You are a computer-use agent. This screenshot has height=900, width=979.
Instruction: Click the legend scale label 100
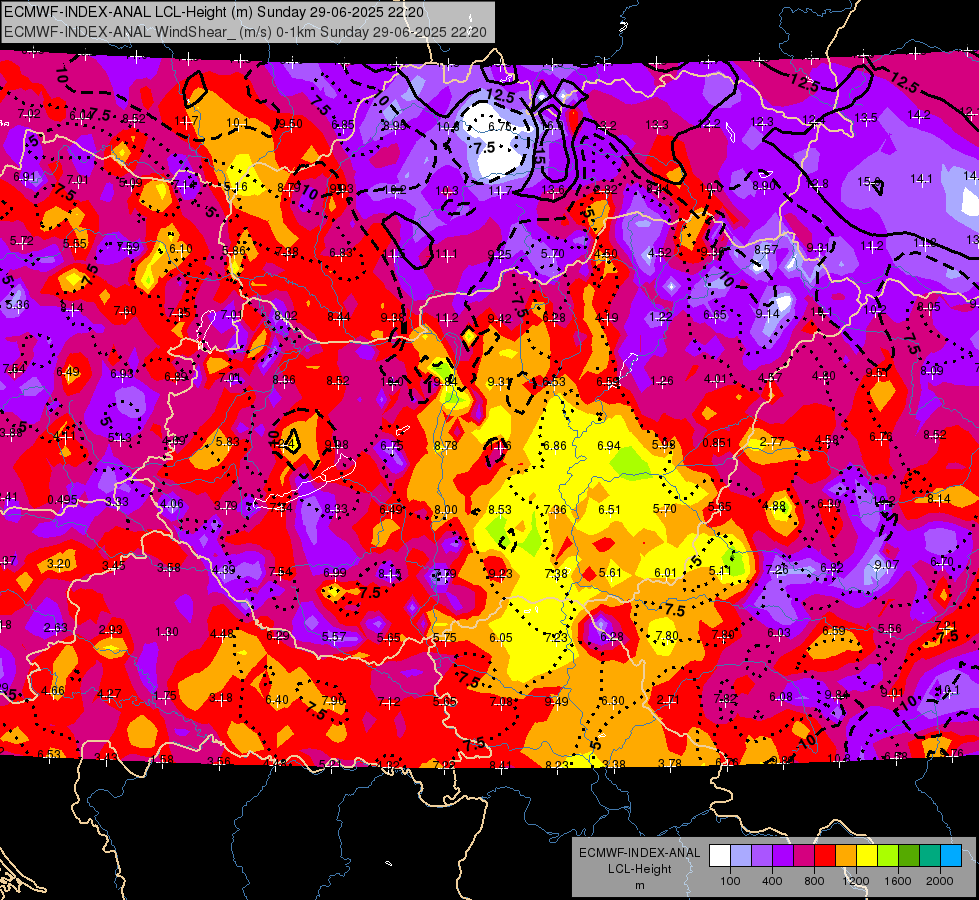[x=730, y=881]
